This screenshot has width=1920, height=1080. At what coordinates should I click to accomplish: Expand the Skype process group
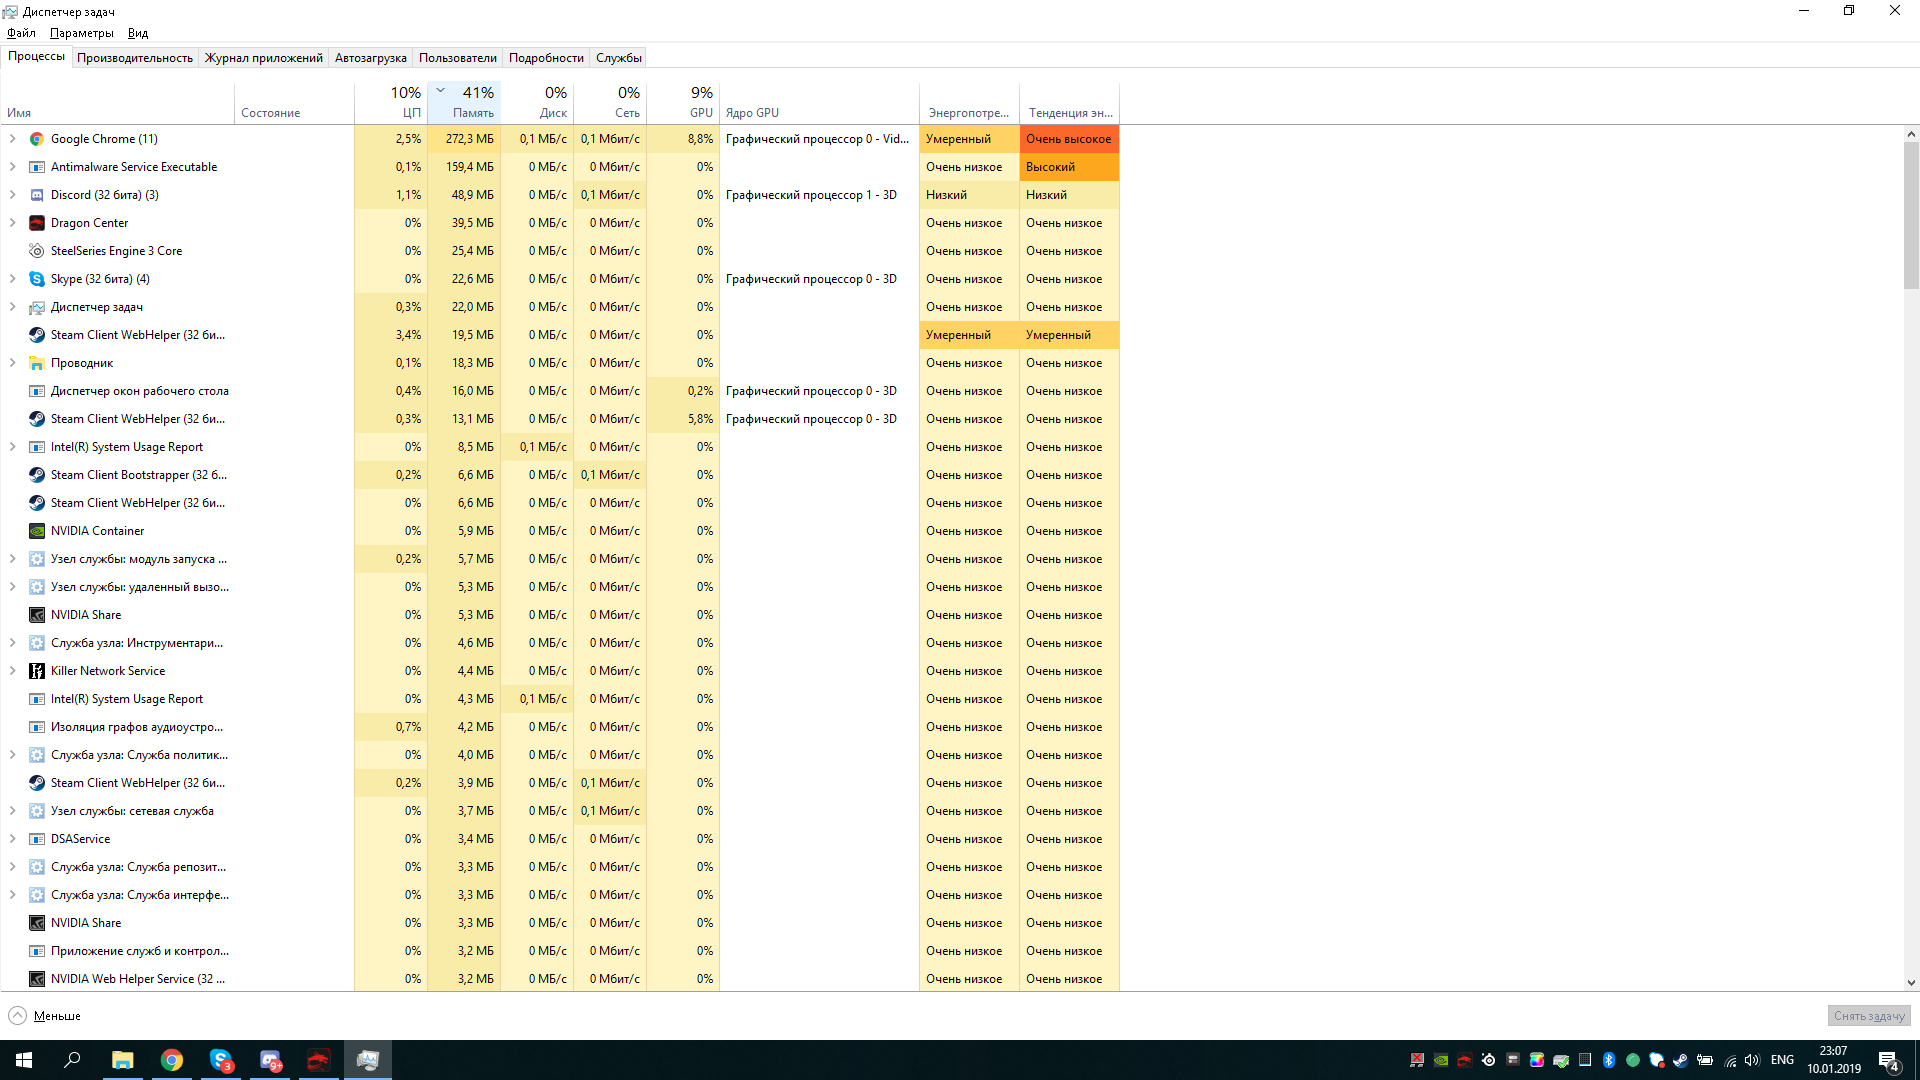[x=13, y=278]
